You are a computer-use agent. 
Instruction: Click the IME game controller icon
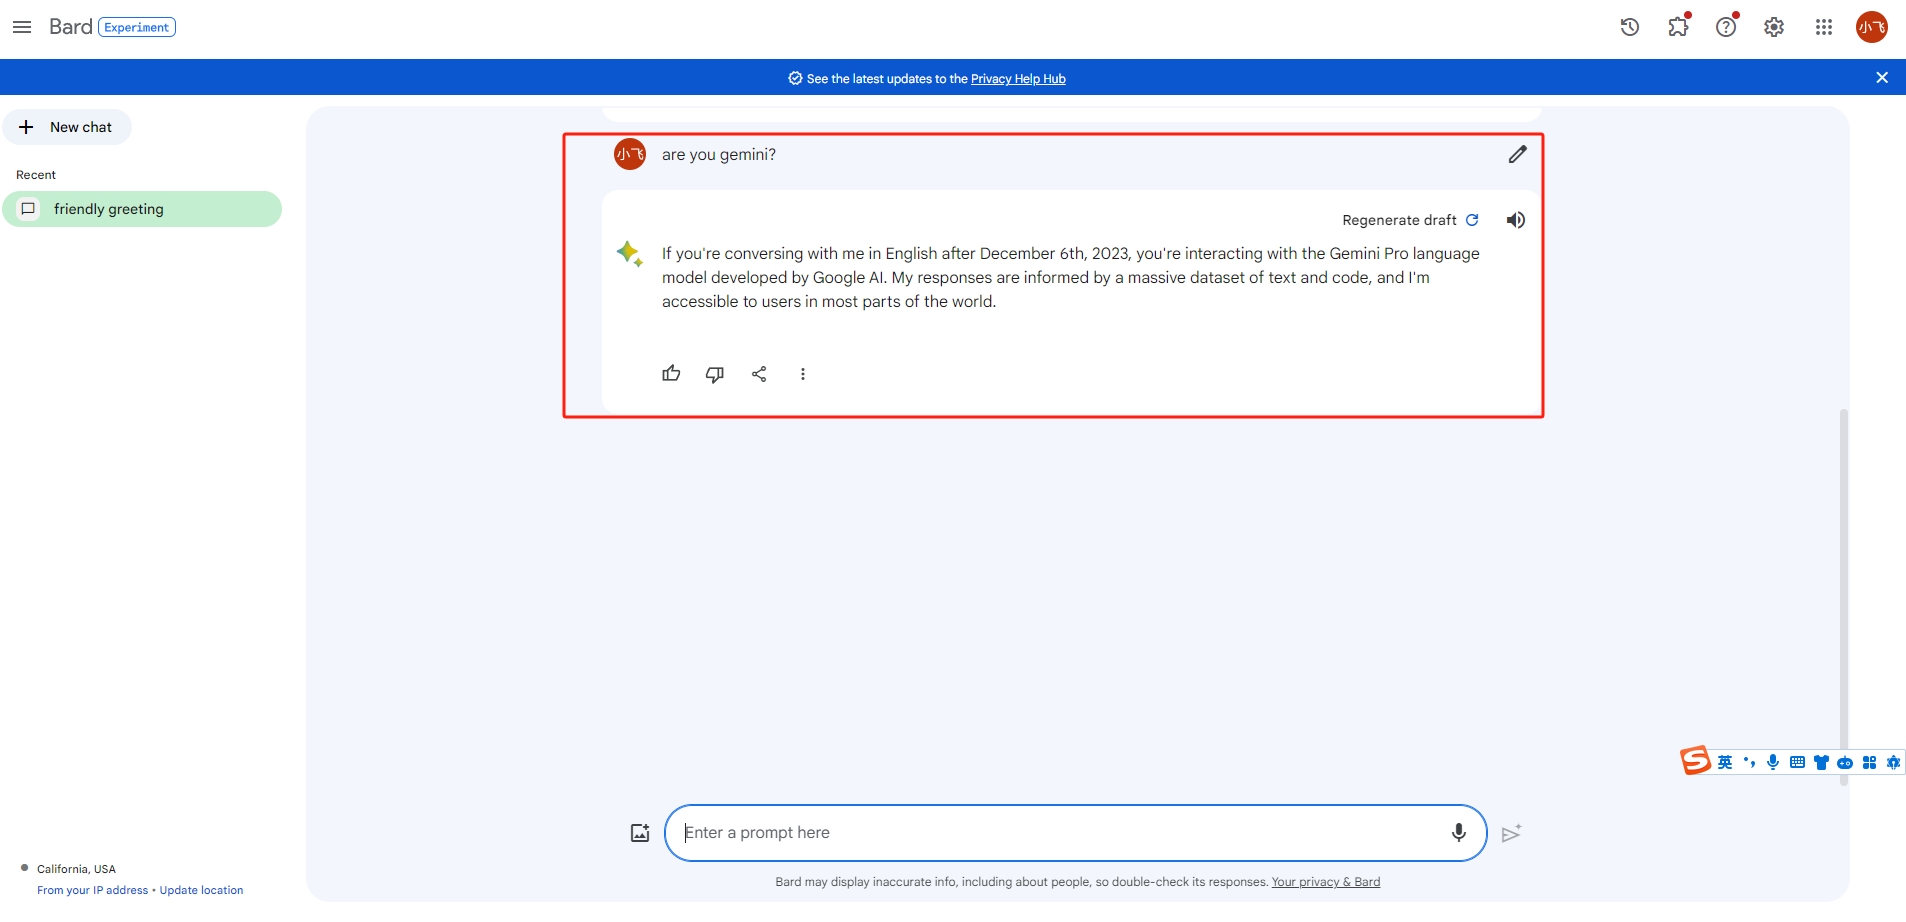coord(1845,762)
